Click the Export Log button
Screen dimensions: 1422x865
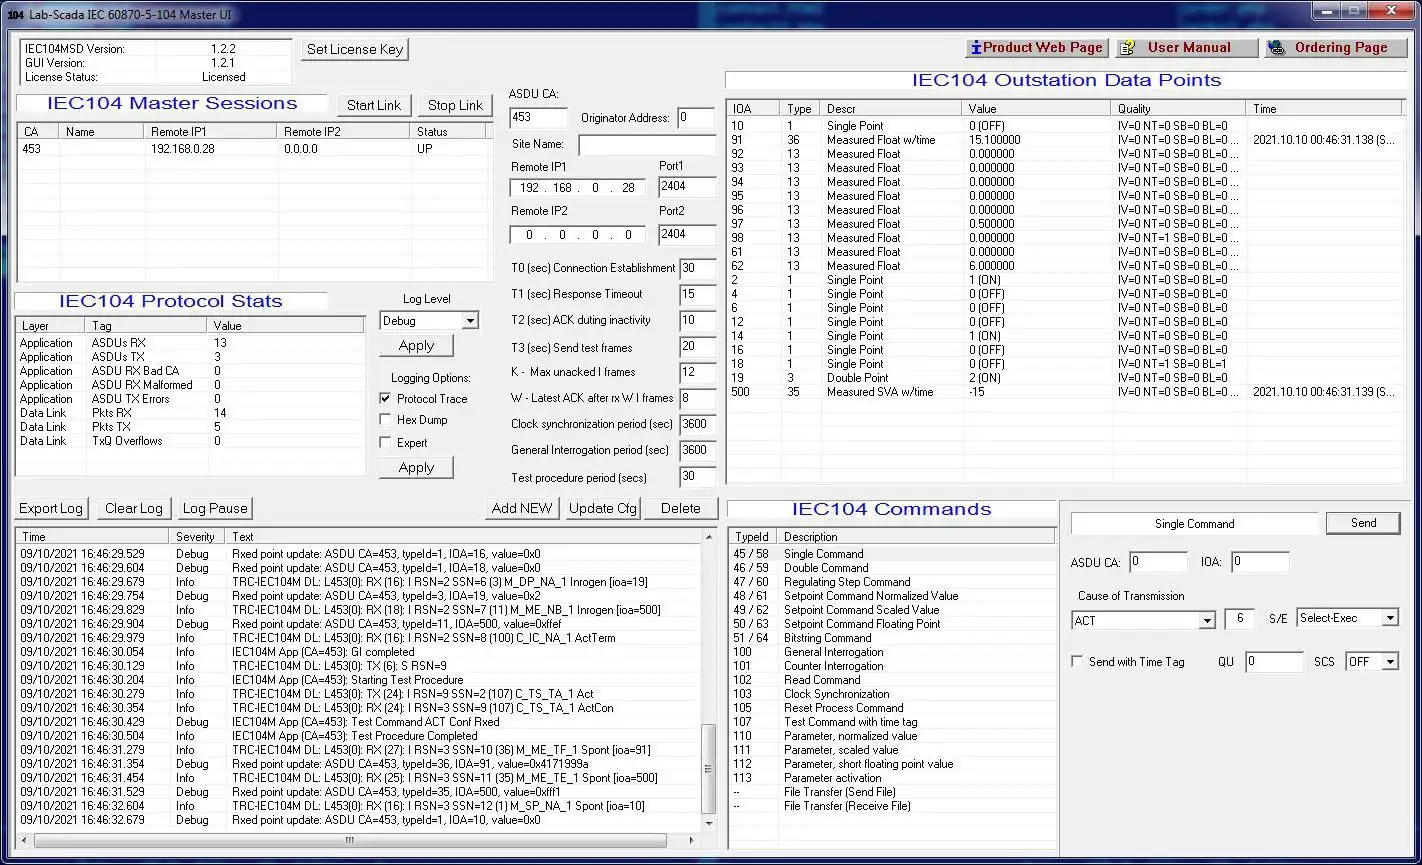point(51,508)
